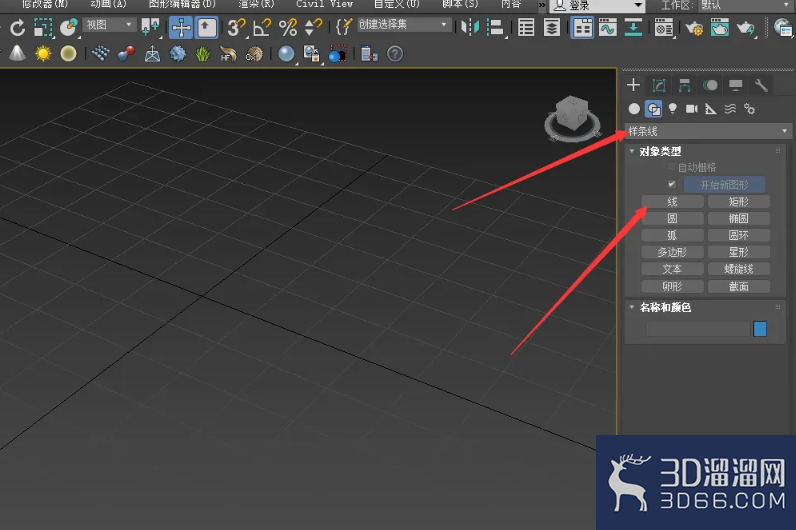Switch to the Modify panel tab
The width and height of the screenshot is (796, 530).
[x=659, y=85]
